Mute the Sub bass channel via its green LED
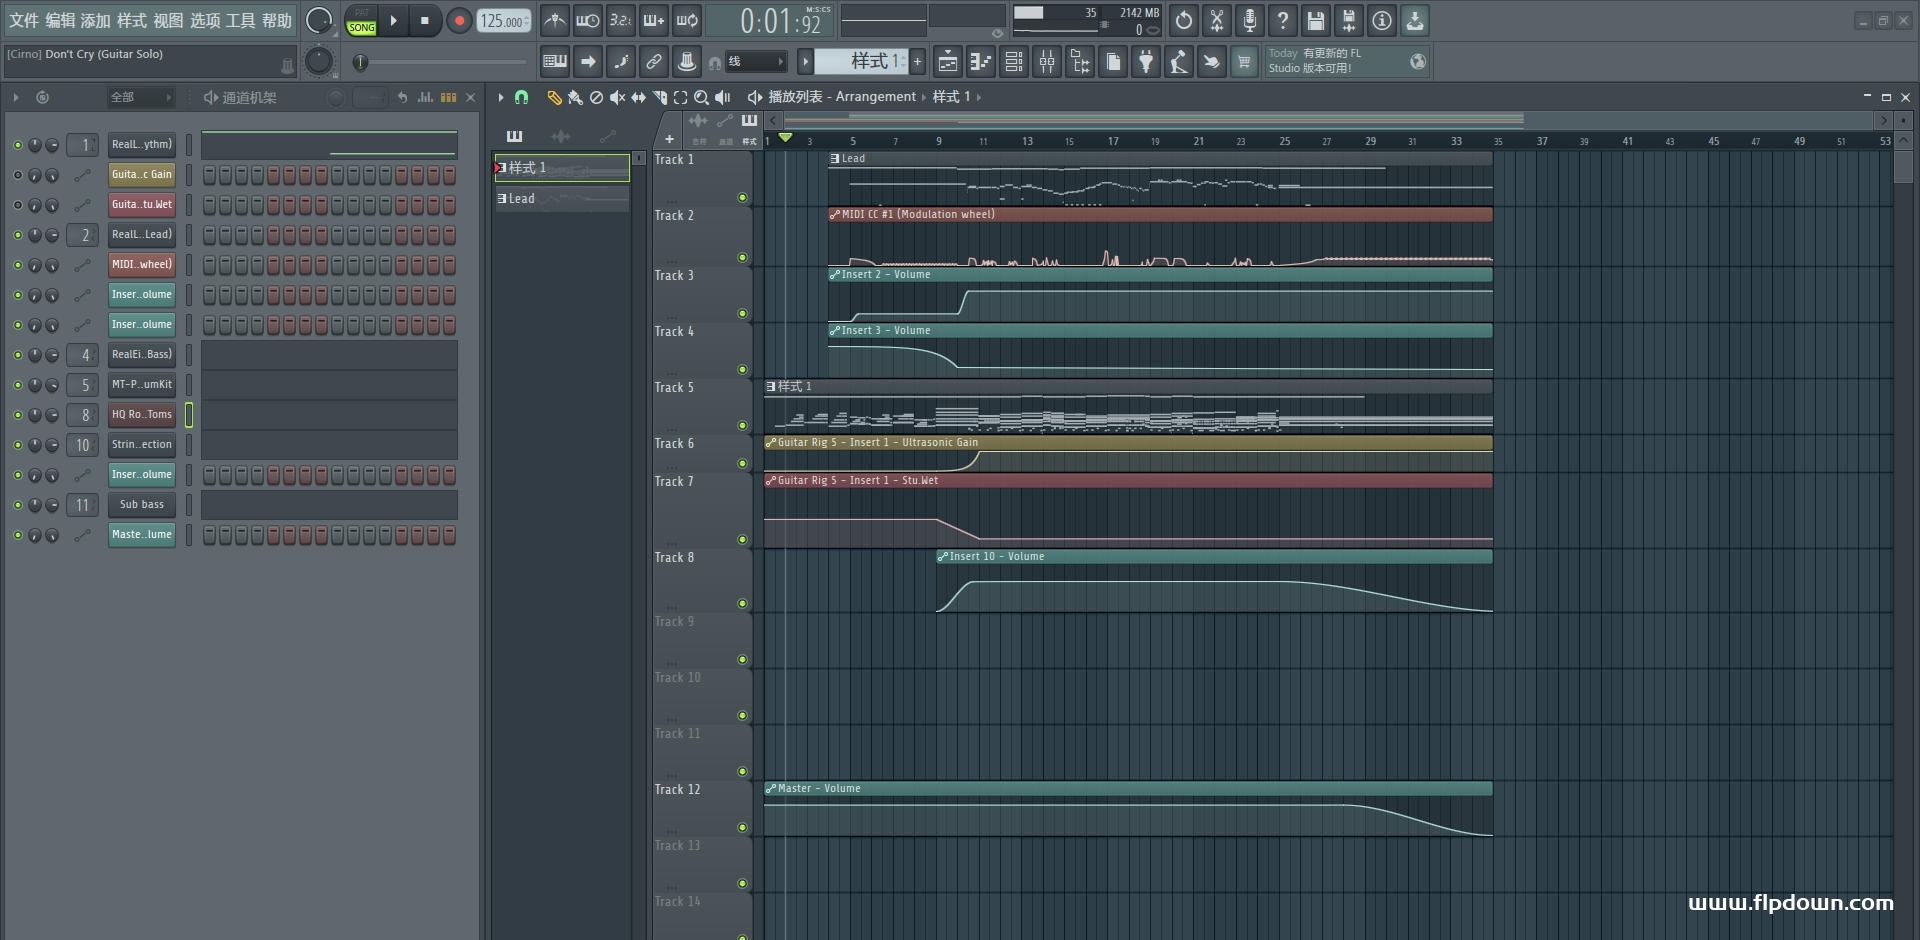The height and width of the screenshot is (940, 1920). [x=17, y=505]
